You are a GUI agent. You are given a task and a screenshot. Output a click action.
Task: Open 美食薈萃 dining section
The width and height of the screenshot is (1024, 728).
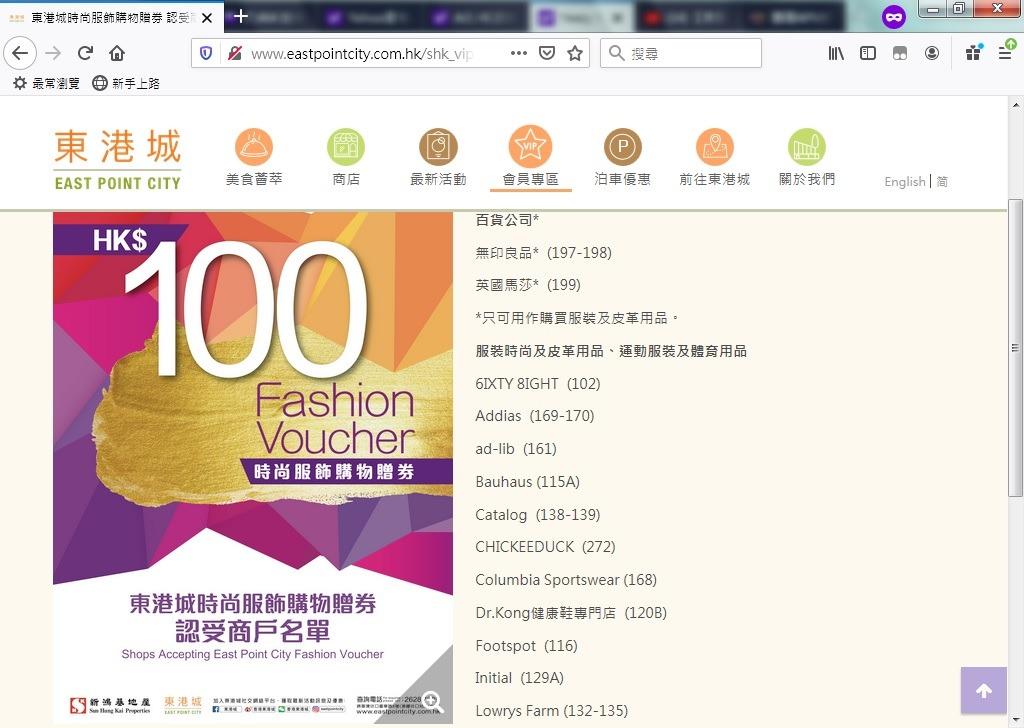[254, 157]
